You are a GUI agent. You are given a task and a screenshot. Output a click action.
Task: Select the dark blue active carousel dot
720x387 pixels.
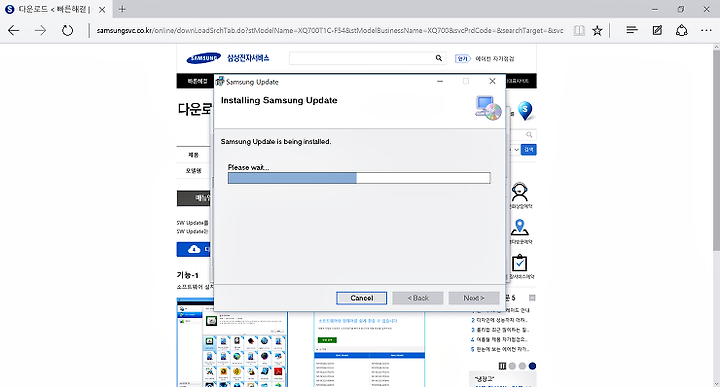click(x=532, y=366)
